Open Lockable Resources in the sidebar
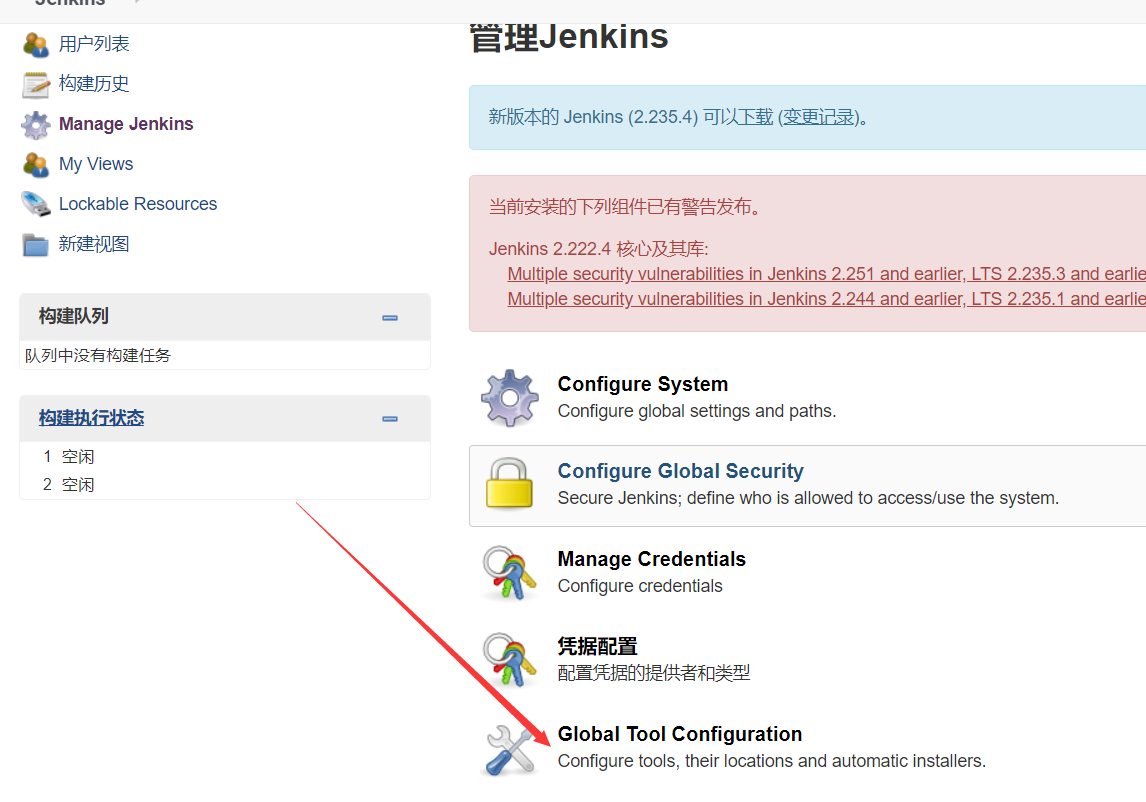 (x=137, y=204)
